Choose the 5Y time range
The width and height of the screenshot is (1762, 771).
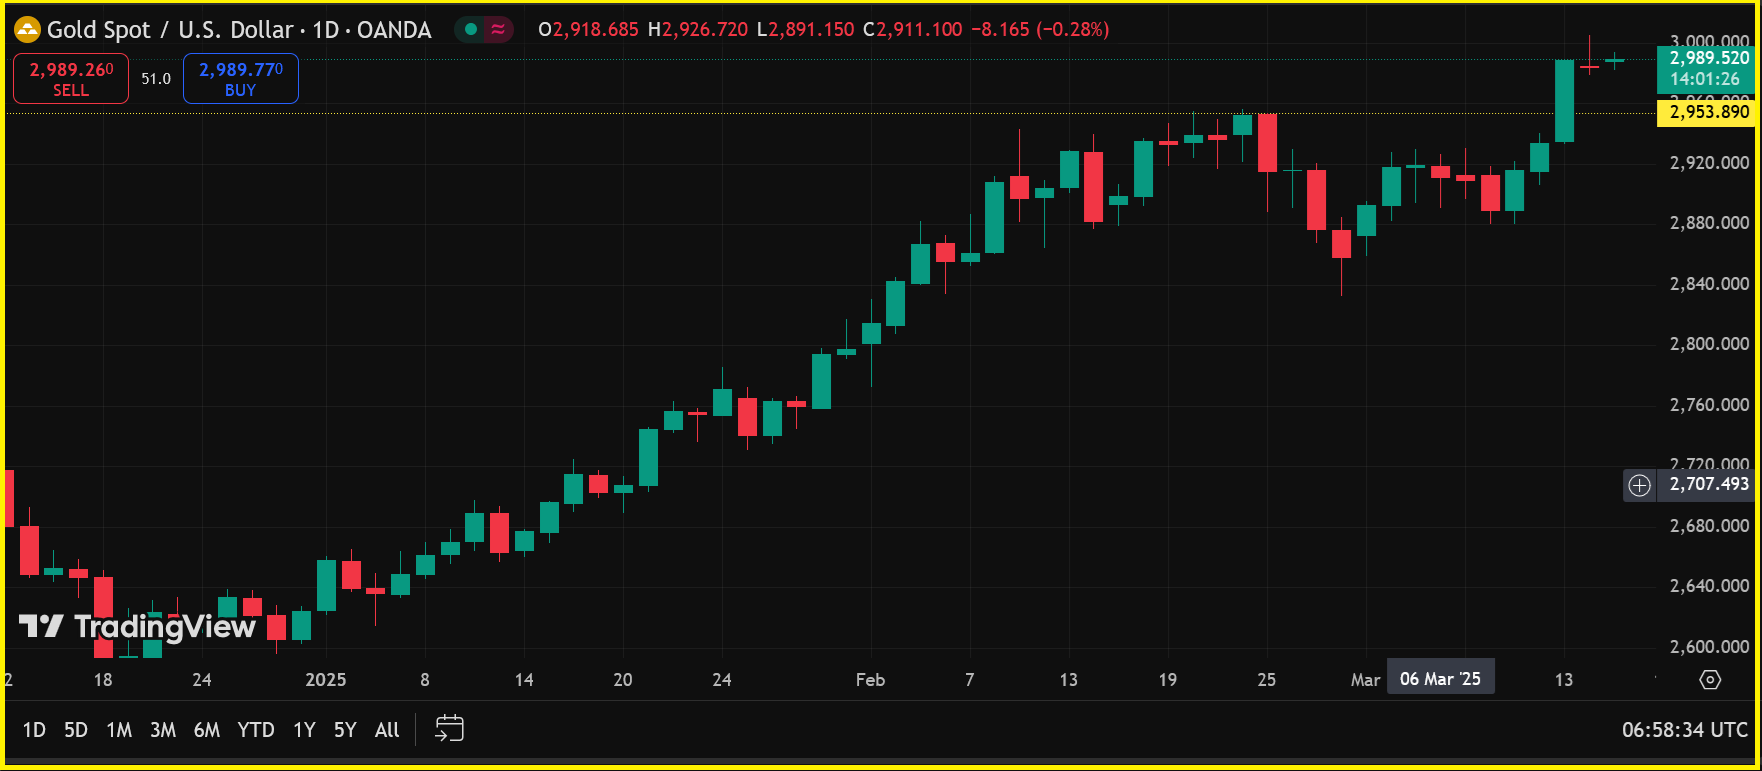(345, 730)
